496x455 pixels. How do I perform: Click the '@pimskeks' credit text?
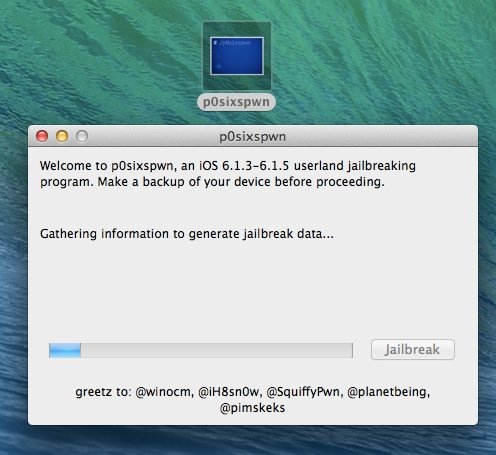[x=252, y=408]
